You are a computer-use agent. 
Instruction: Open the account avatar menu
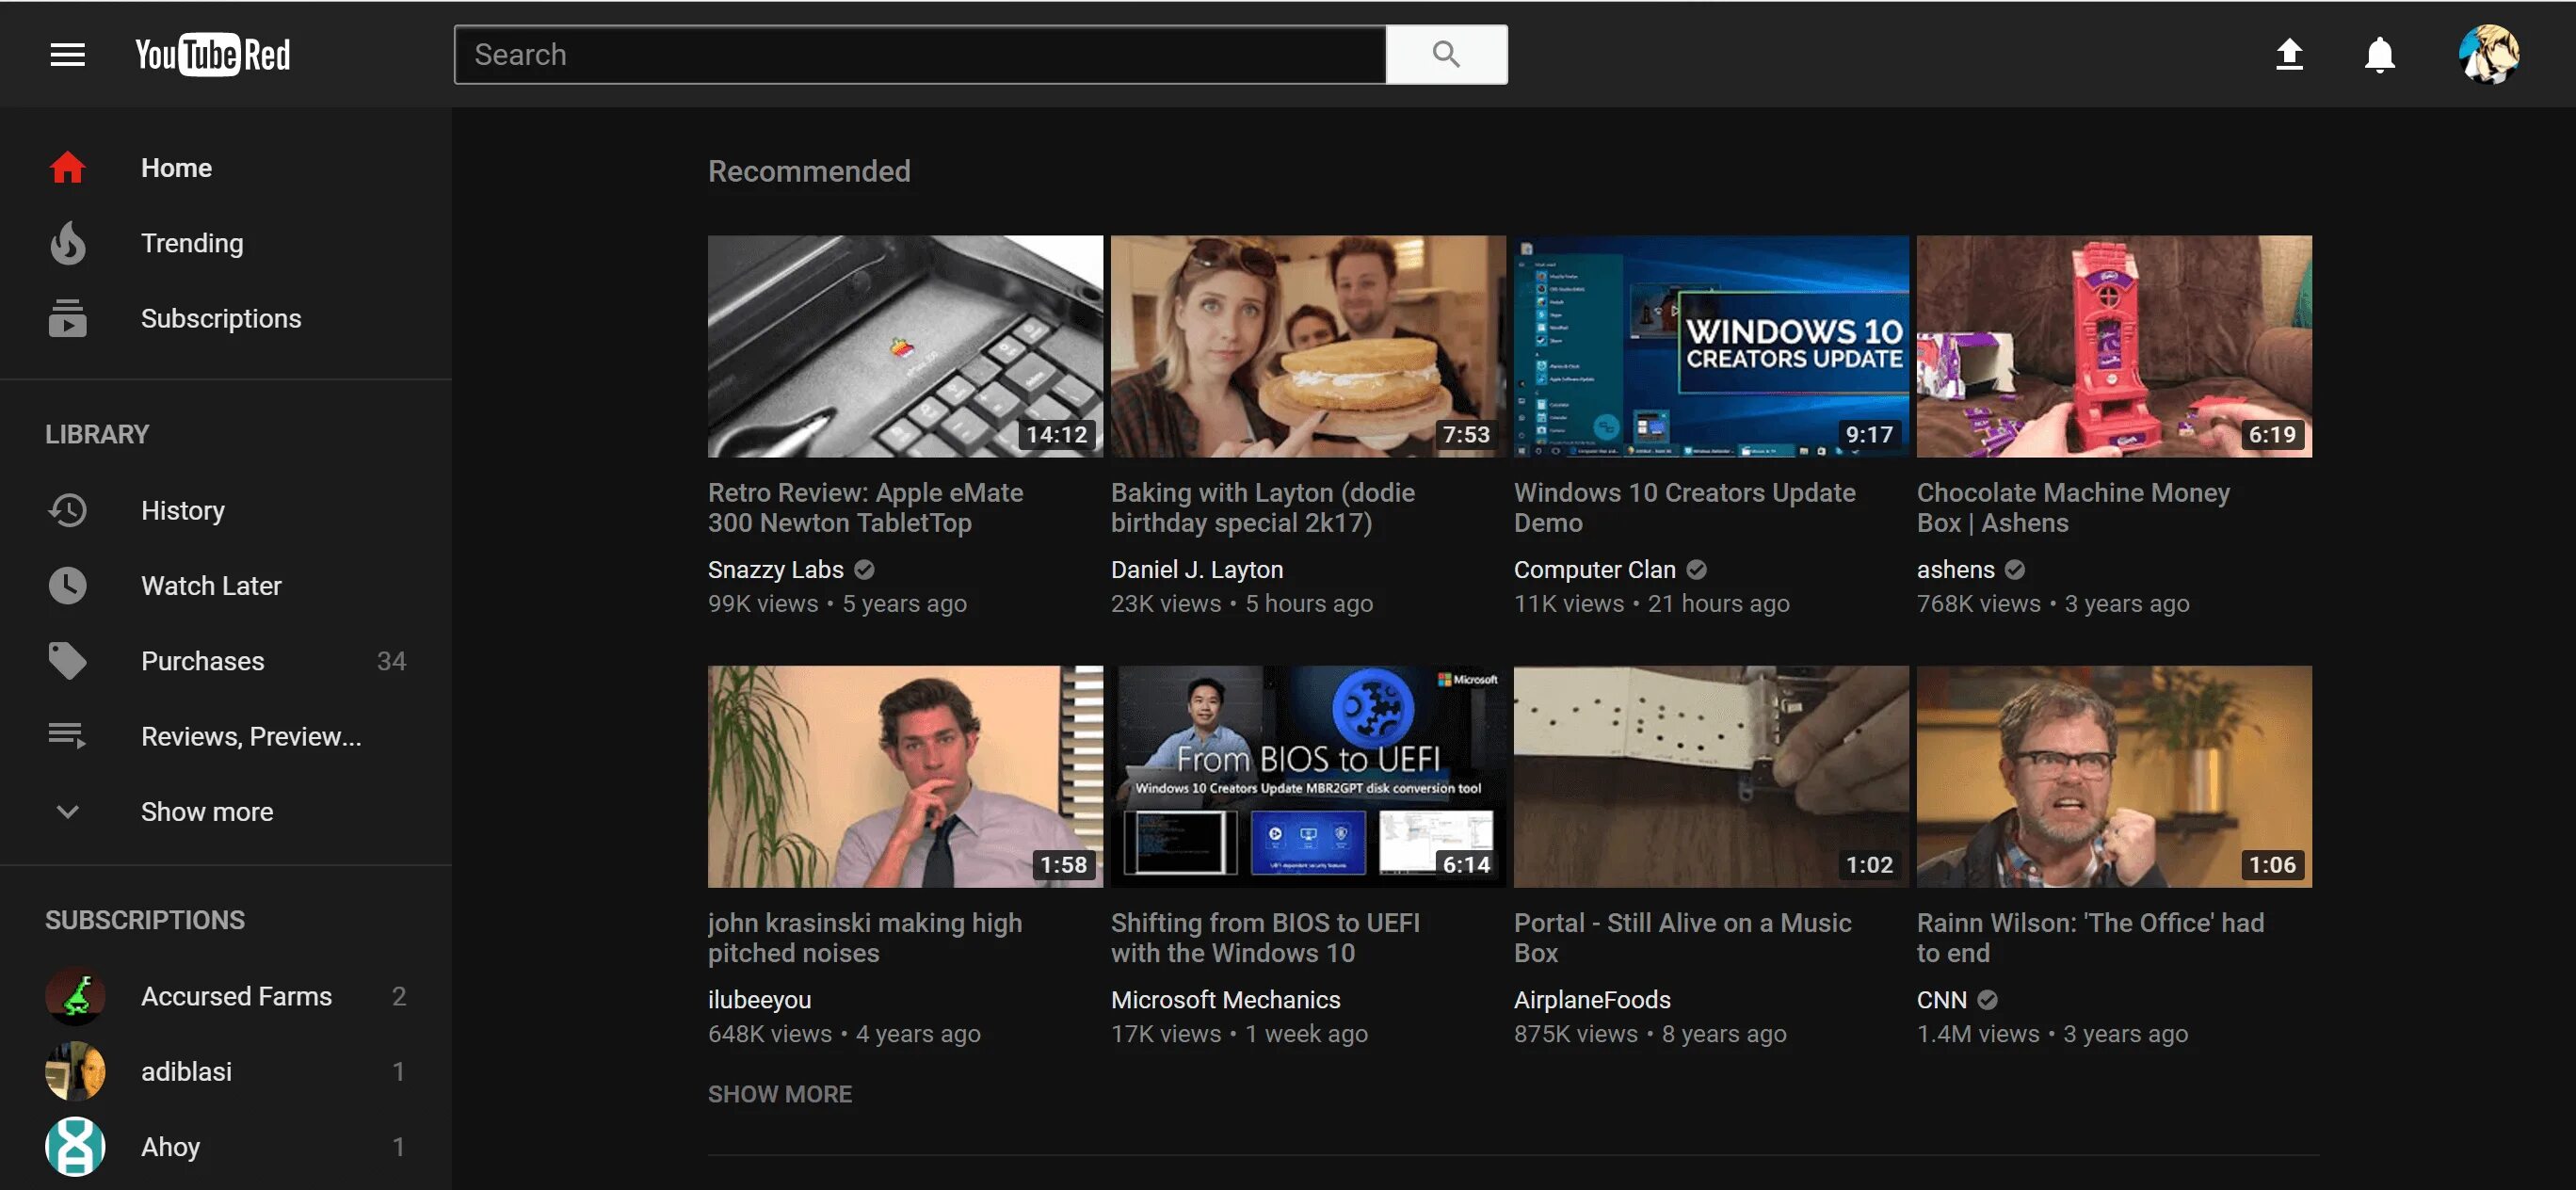[x=2488, y=54]
